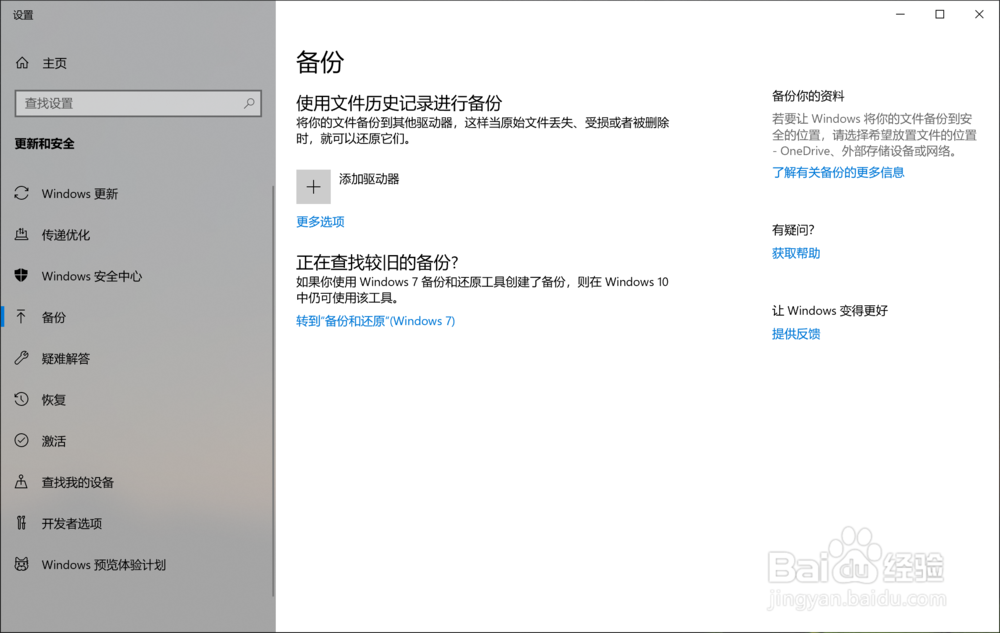
Task: Click the 更多选项 link
Action: pyautogui.click(x=320, y=221)
